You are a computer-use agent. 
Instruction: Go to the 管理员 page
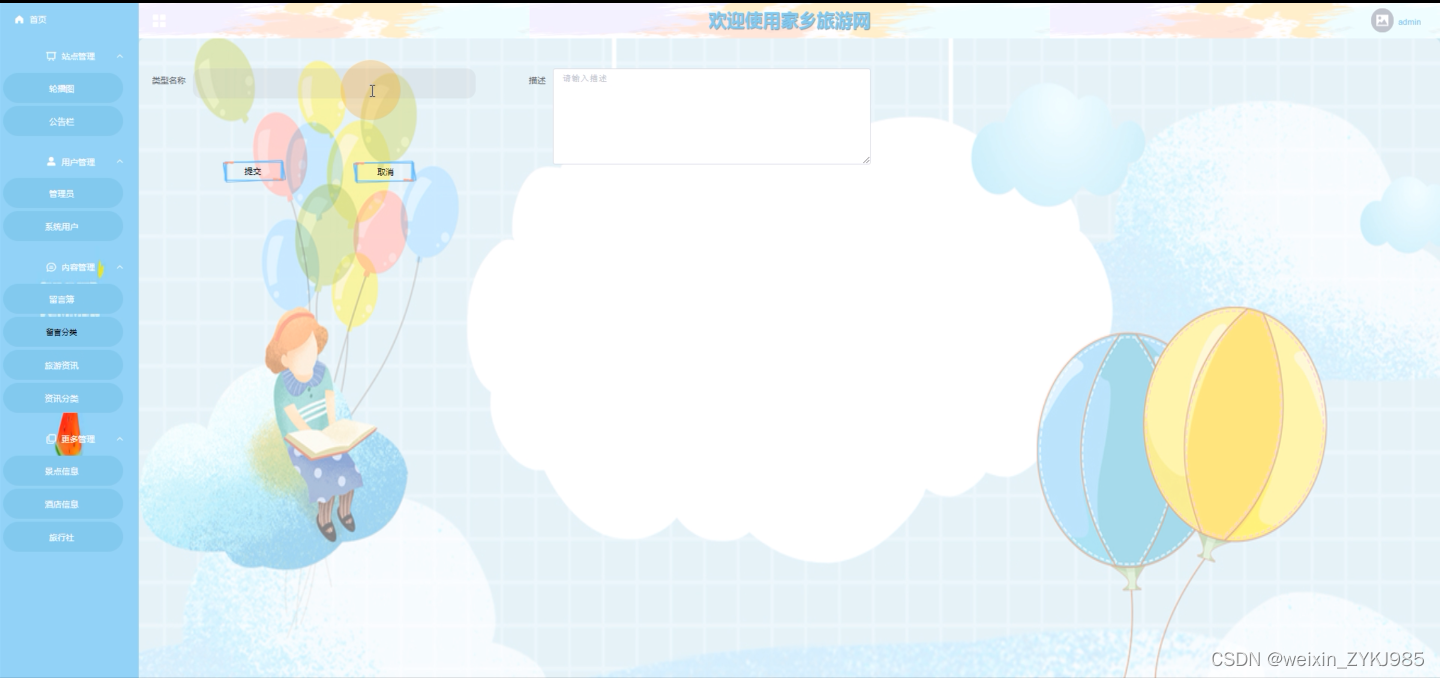click(63, 194)
